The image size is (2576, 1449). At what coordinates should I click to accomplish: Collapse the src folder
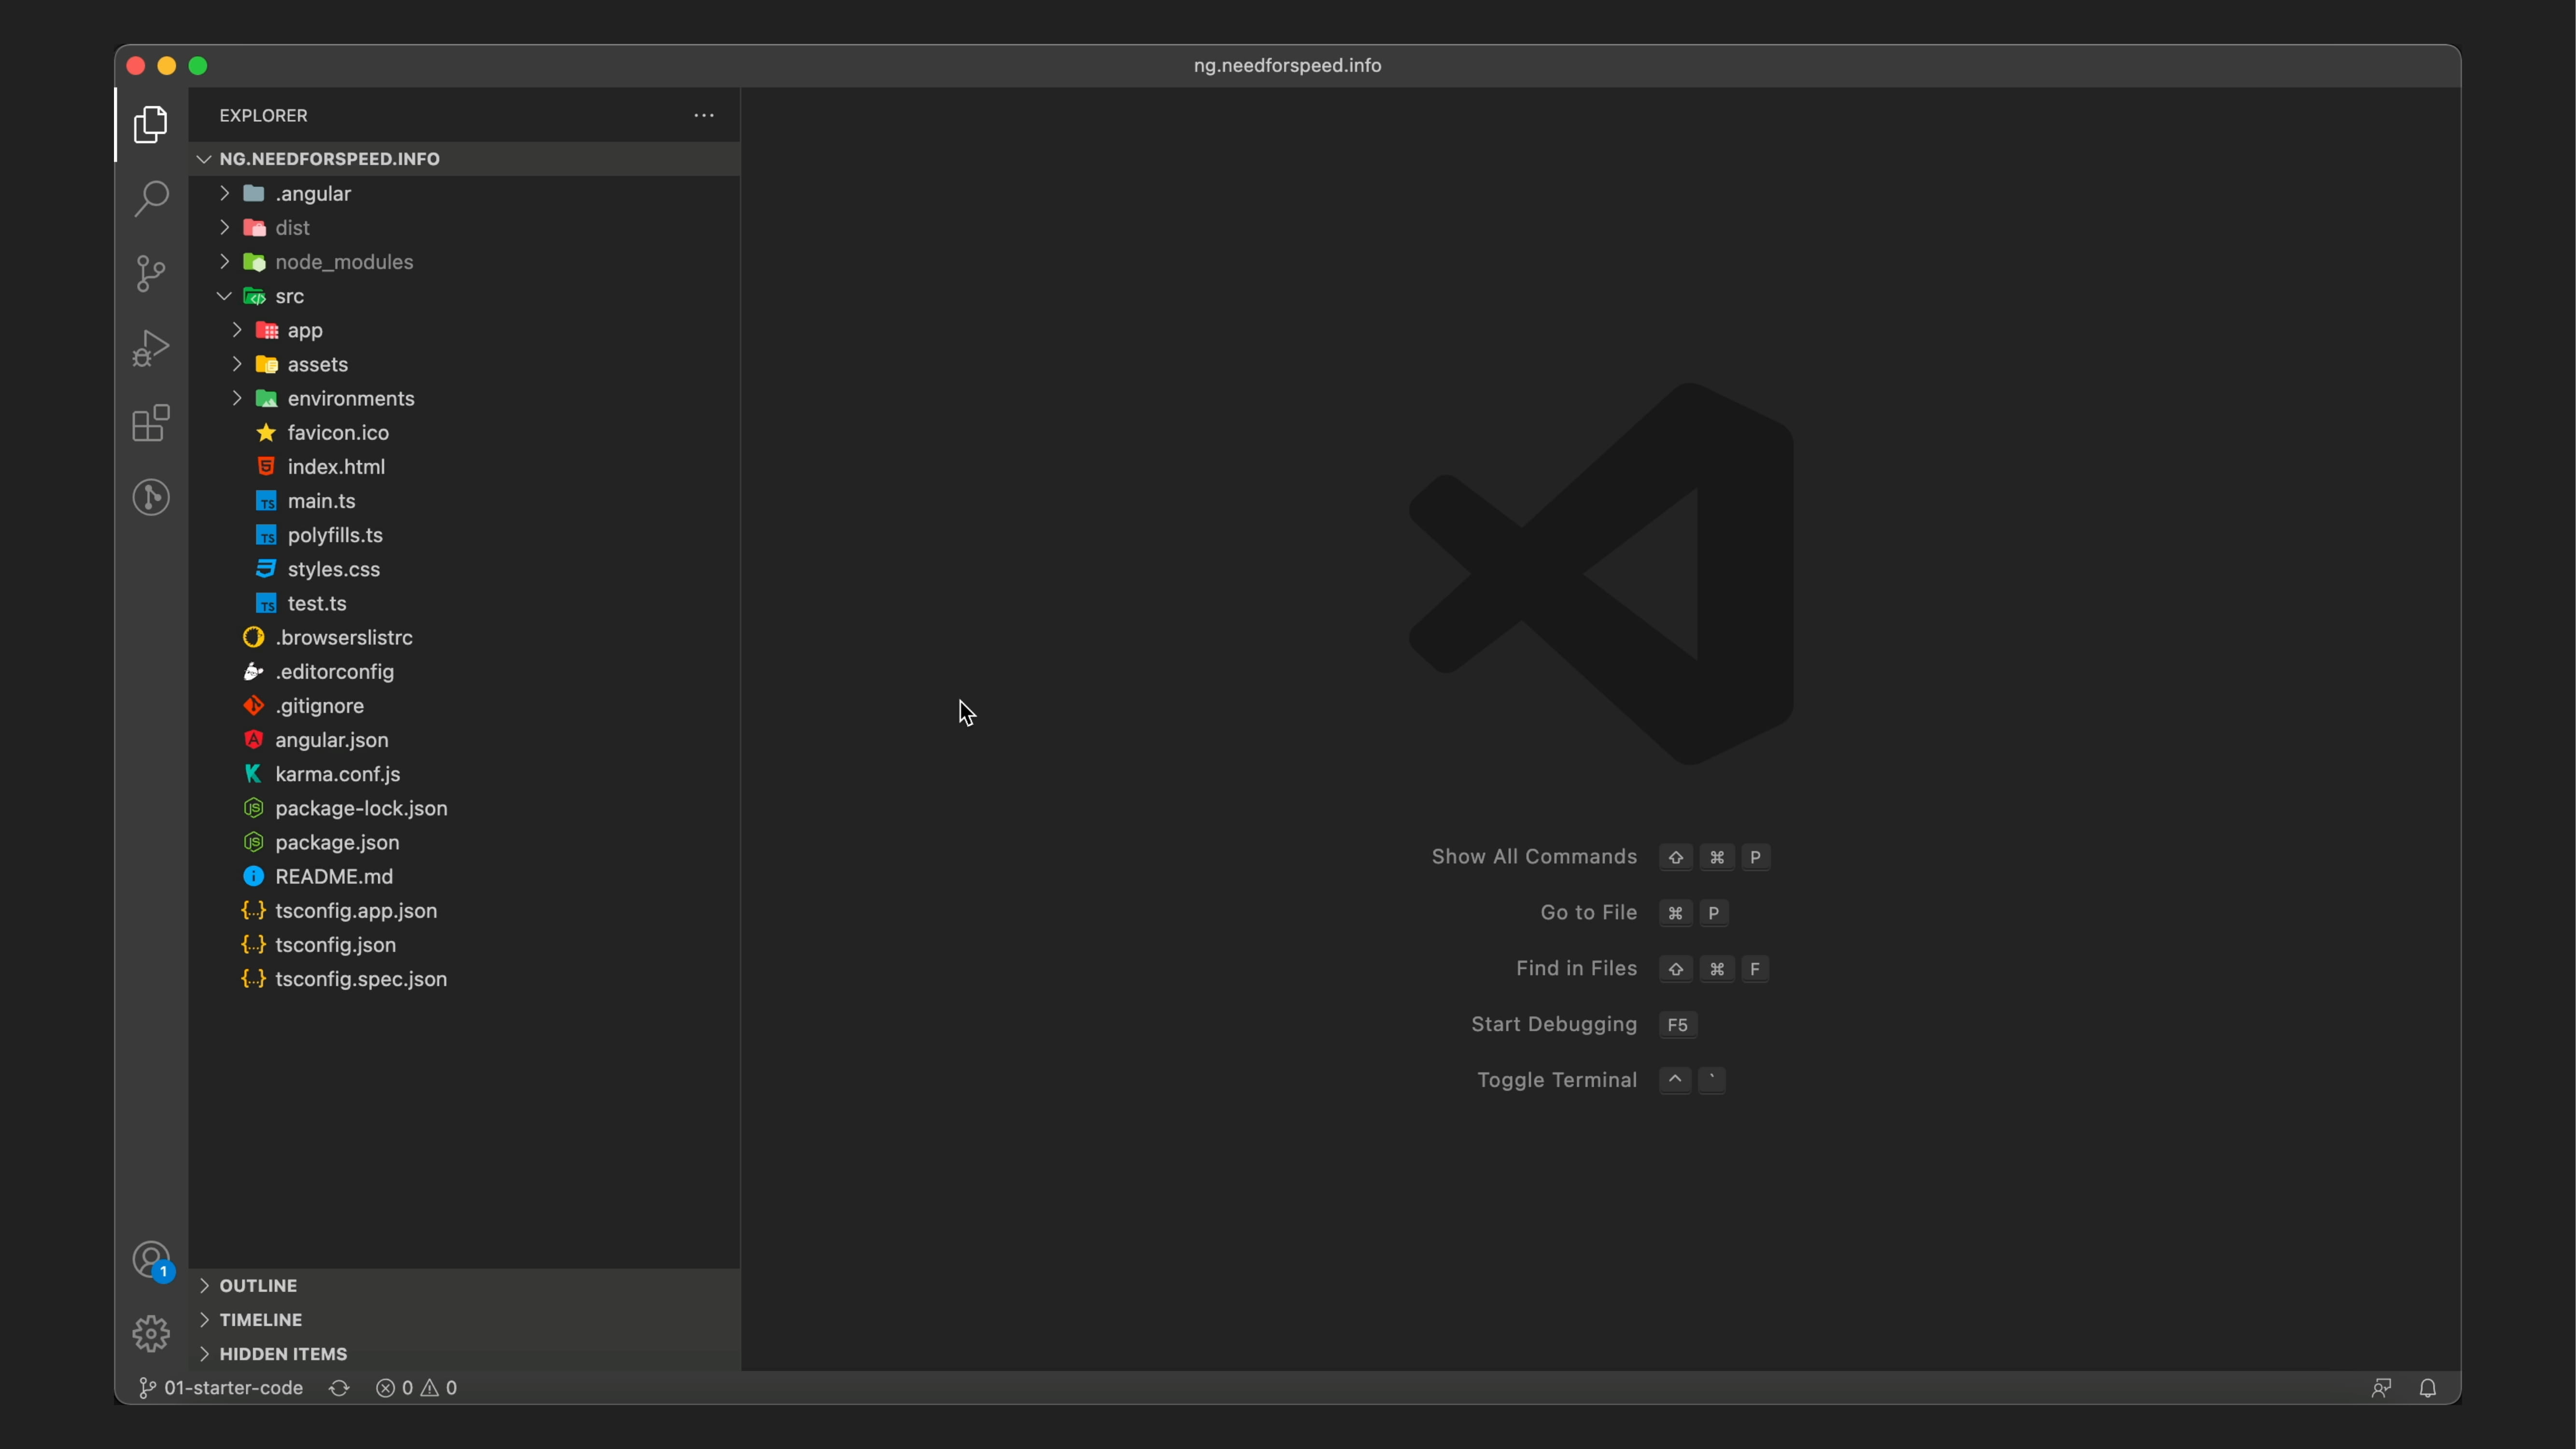tap(465, 296)
